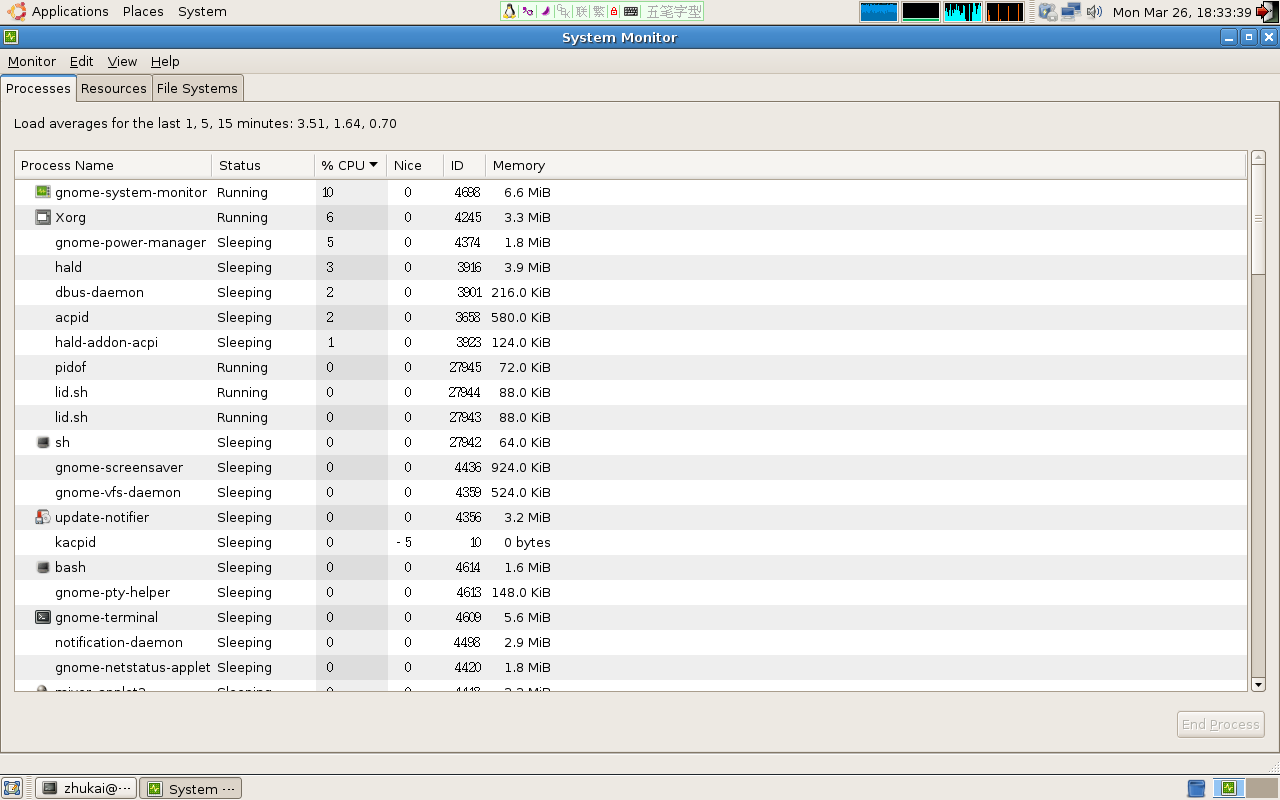Sort by Status column header
Screen dimensions: 1280x800
263,165
